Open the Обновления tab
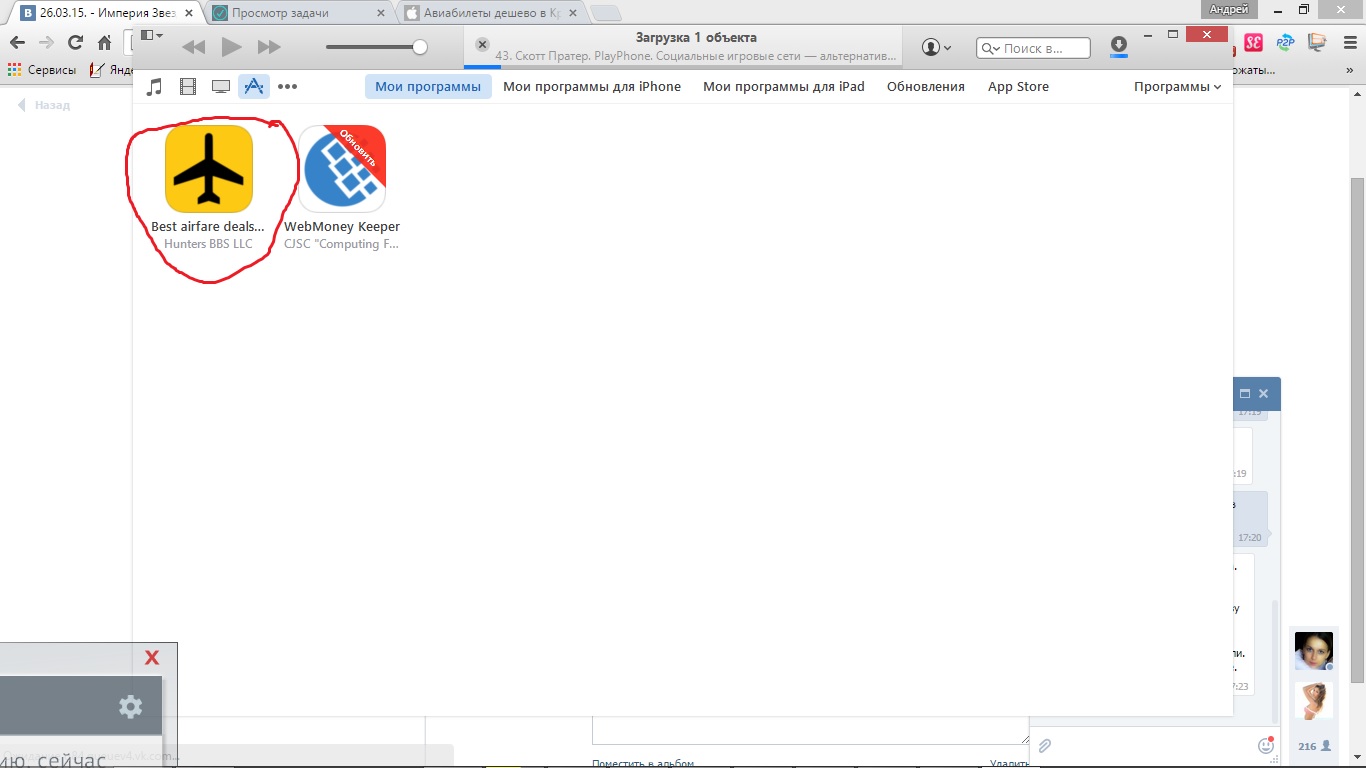The image size is (1366, 768). [926, 87]
